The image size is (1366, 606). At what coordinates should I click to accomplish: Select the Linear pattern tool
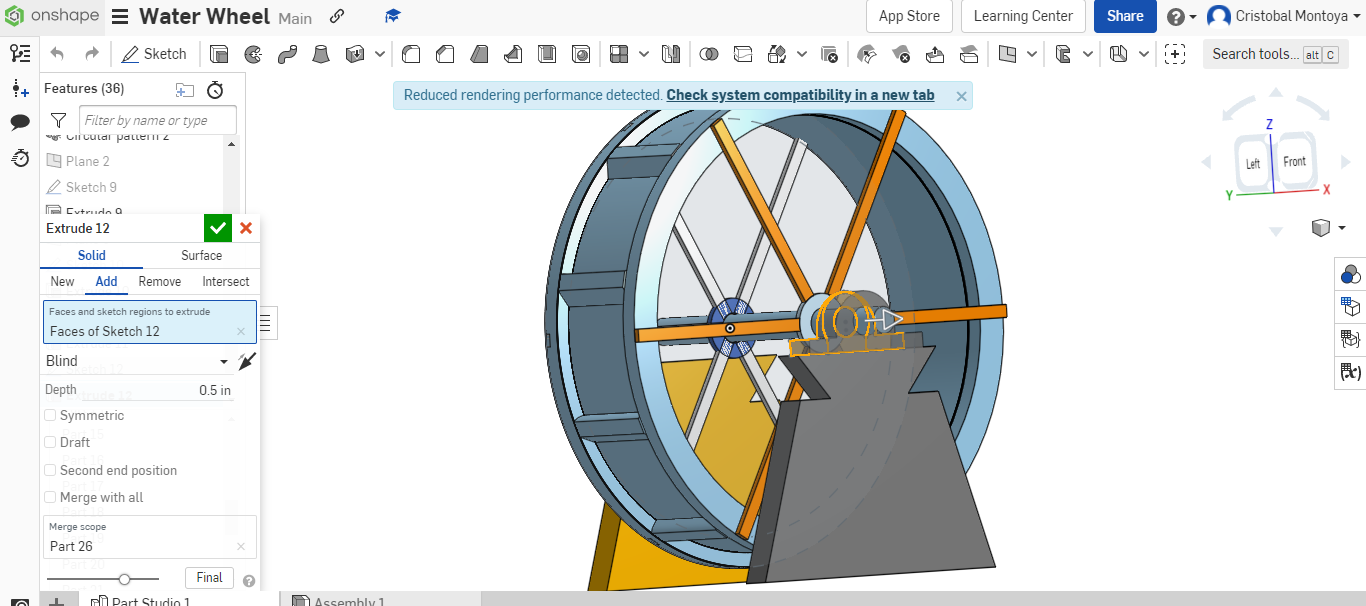tap(619, 54)
